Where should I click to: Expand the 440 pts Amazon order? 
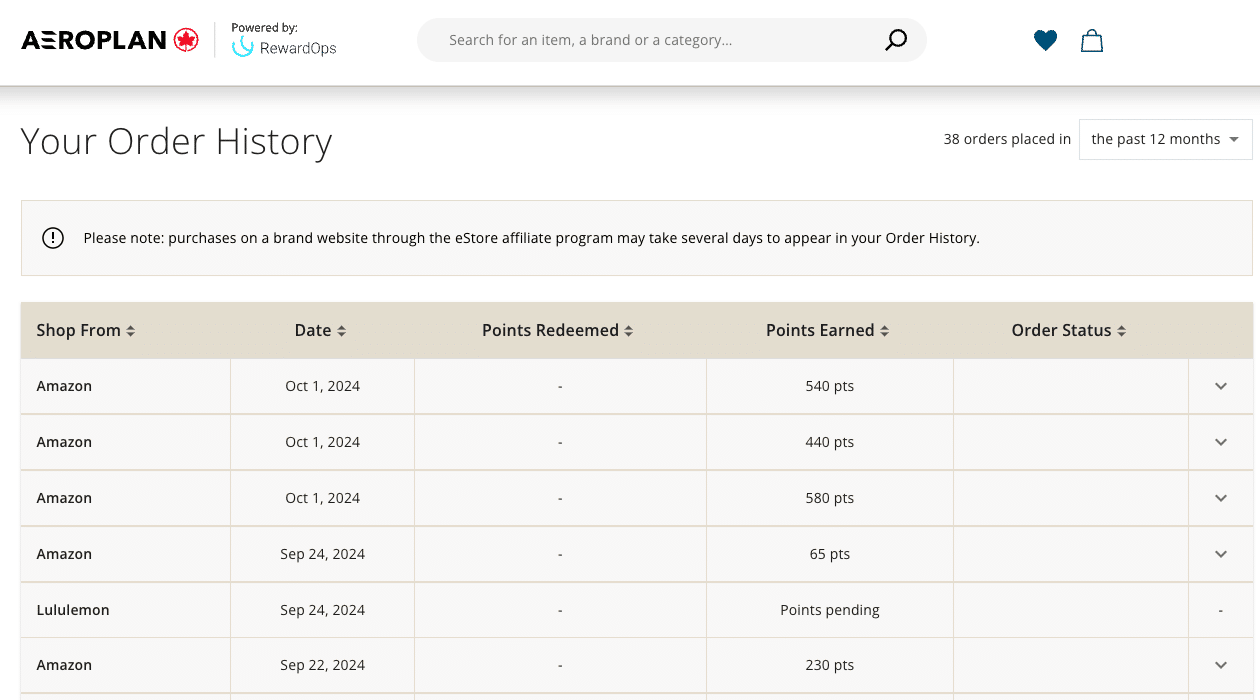tap(1220, 442)
